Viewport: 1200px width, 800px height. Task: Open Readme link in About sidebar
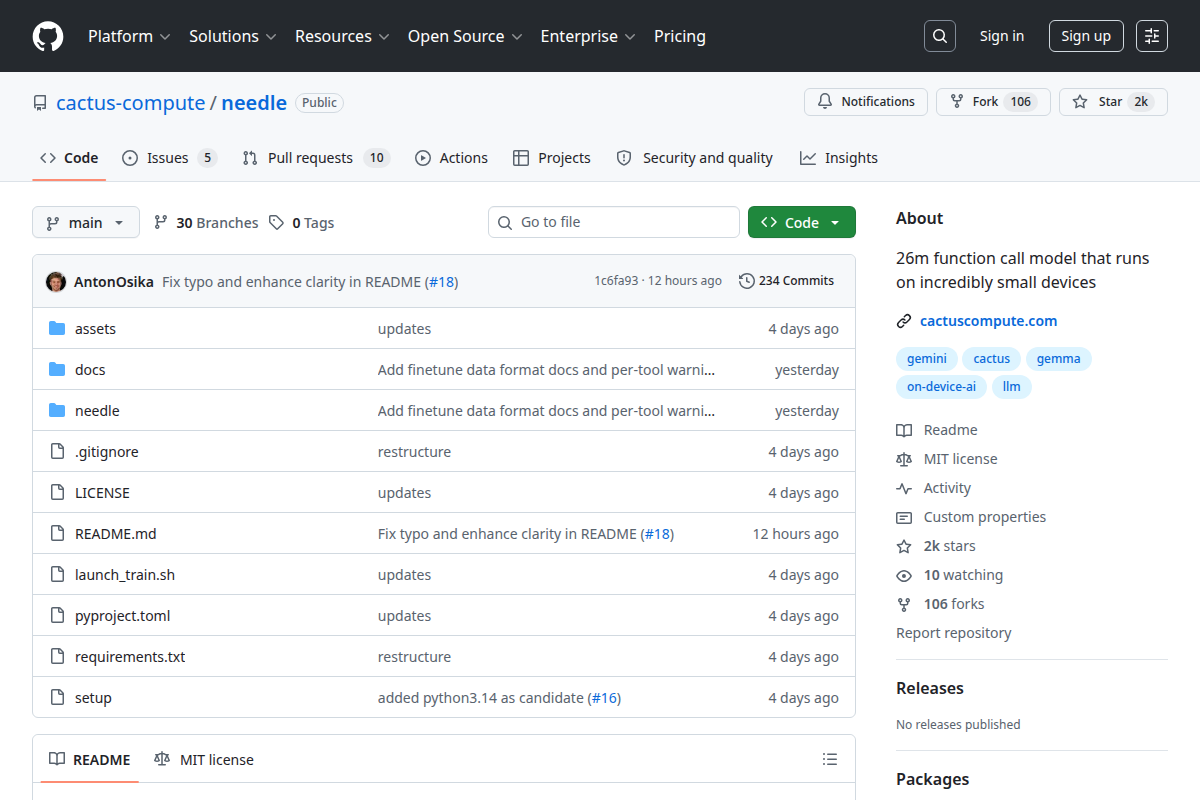click(937, 430)
